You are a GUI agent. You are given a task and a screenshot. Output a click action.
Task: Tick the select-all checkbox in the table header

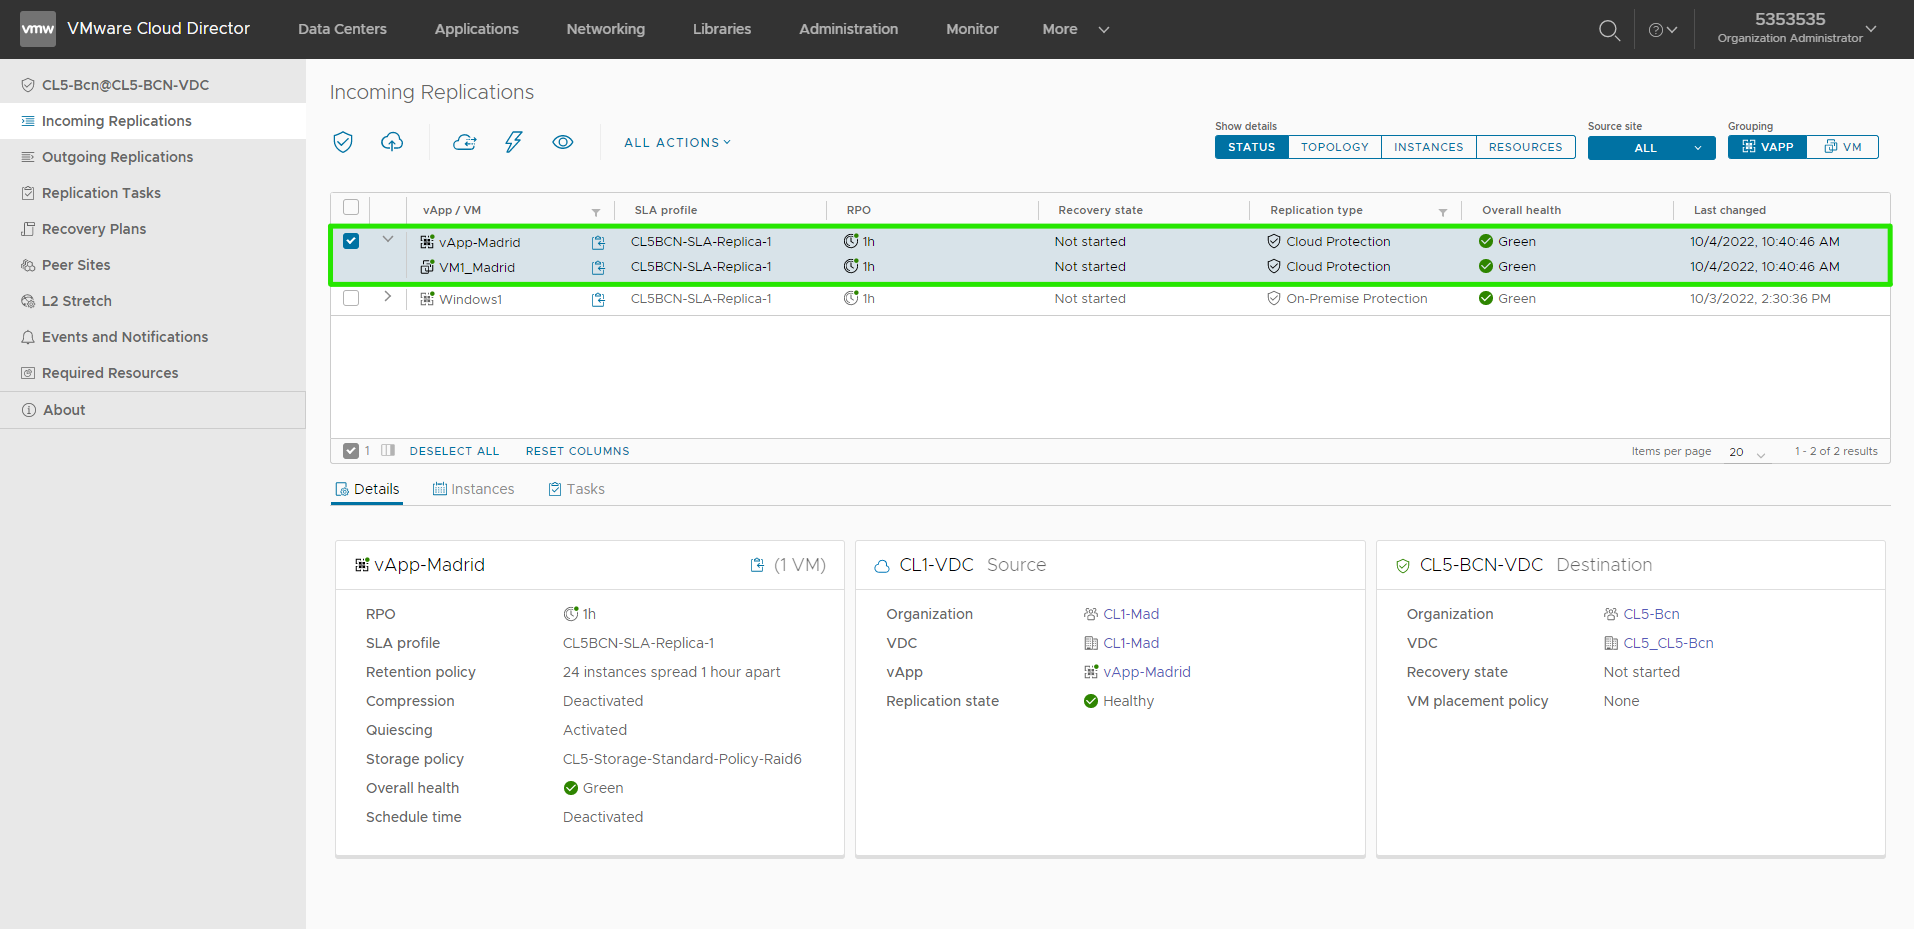[351, 207]
